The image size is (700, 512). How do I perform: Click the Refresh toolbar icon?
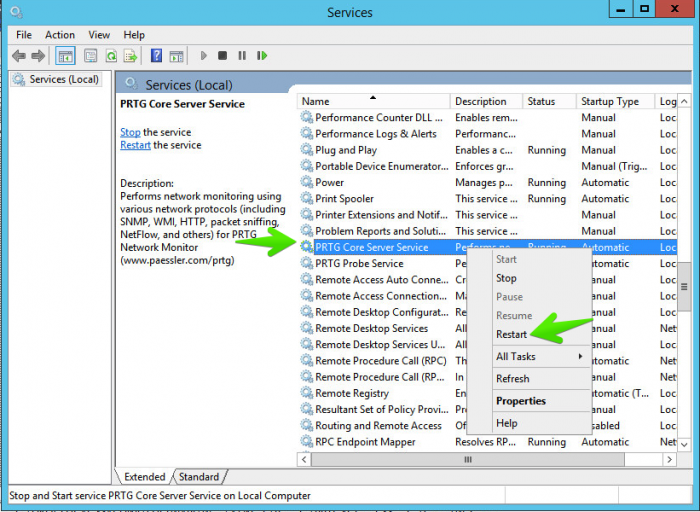point(111,56)
